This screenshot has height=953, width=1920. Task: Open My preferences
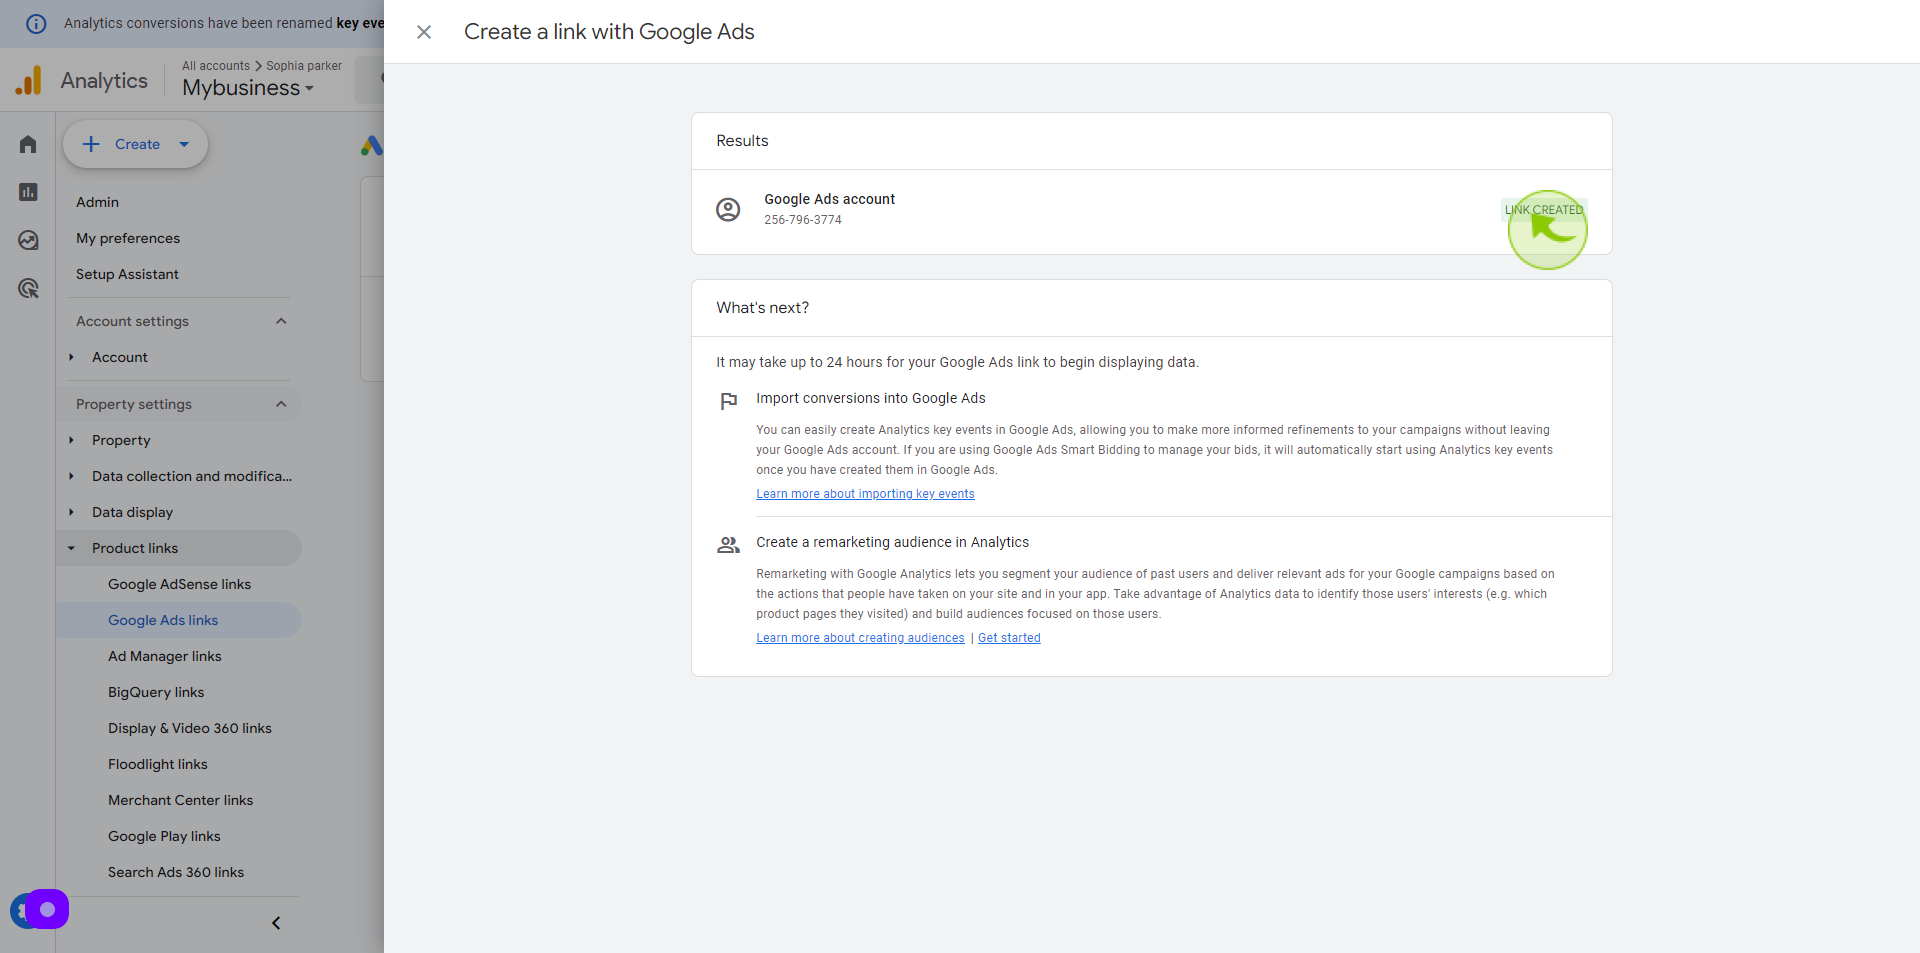(128, 238)
